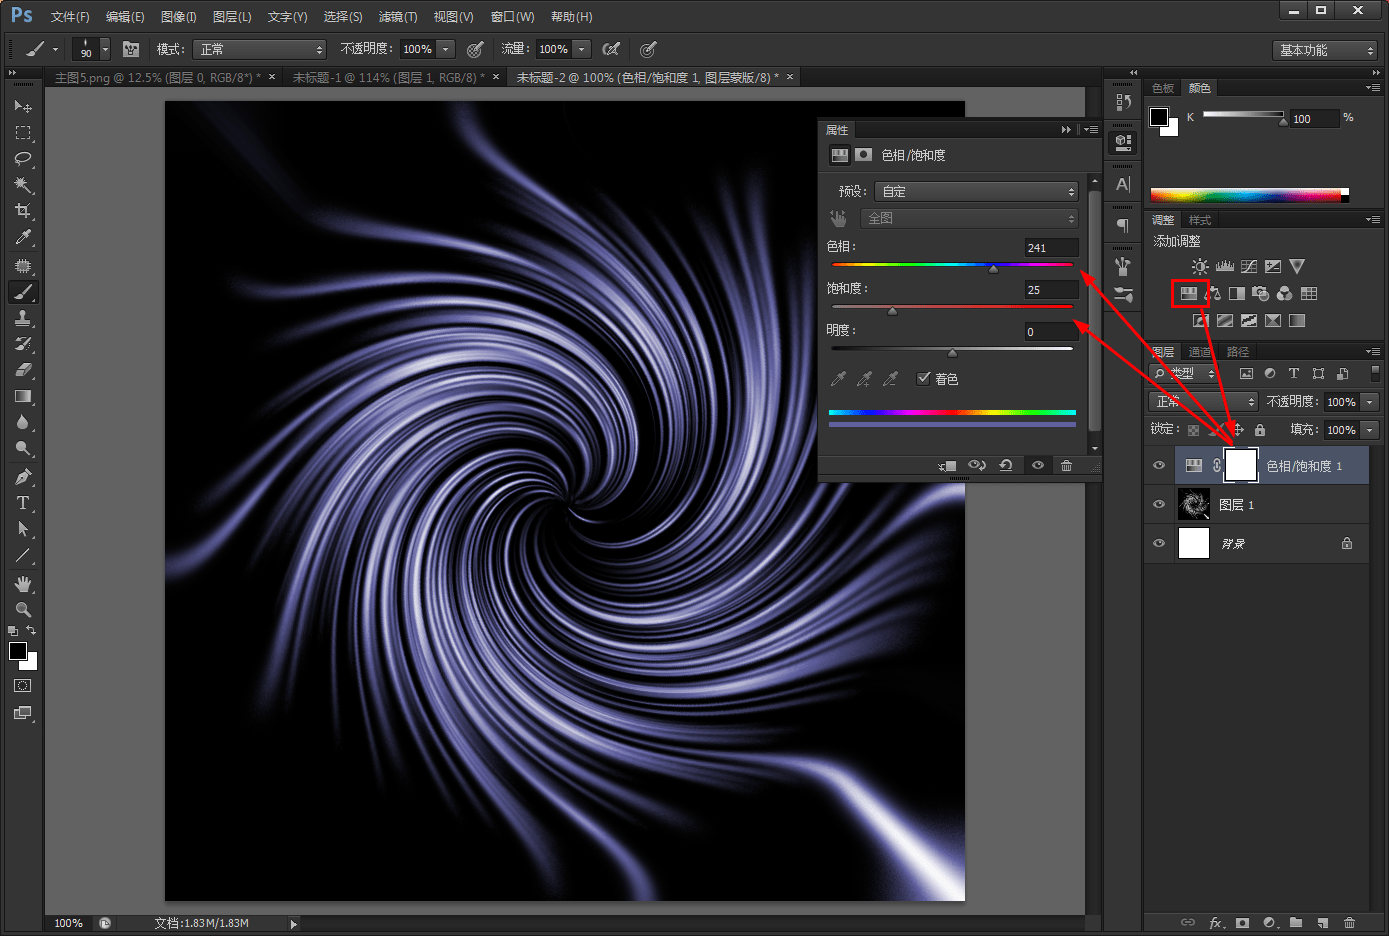
Task: Select the Rectangular Marquee tool
Action: pyautogui.click(x=23, y=132)
